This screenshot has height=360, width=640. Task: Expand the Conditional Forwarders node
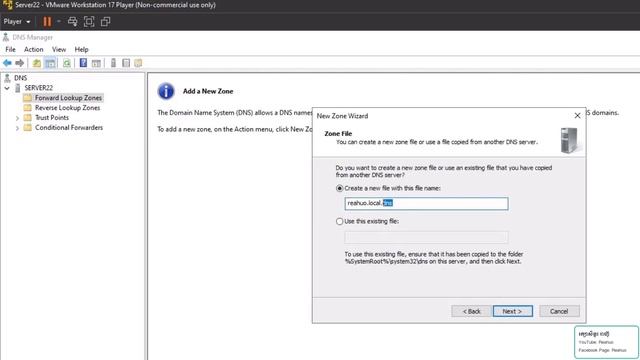click(x=17, y=128)
